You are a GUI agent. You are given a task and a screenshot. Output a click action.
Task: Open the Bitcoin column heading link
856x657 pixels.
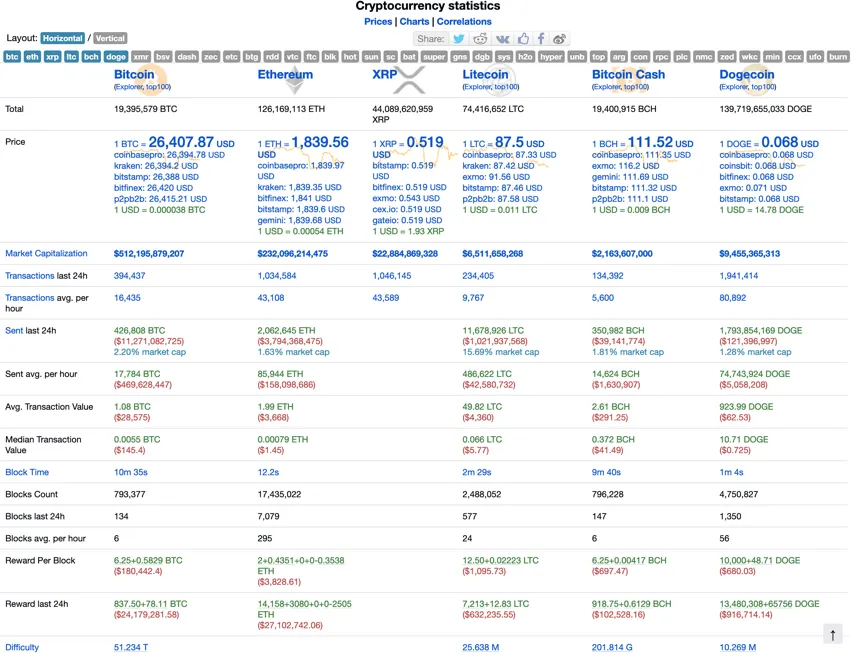coord(134,74)
